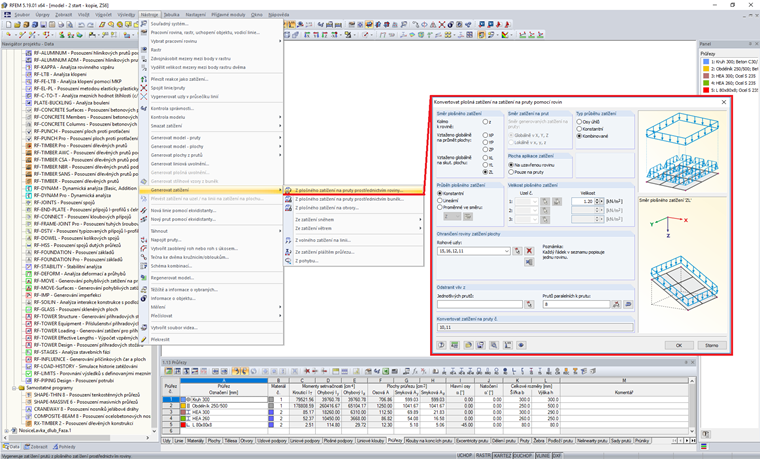
Task: Click the Open file folder icon
Action: point(17,24)
